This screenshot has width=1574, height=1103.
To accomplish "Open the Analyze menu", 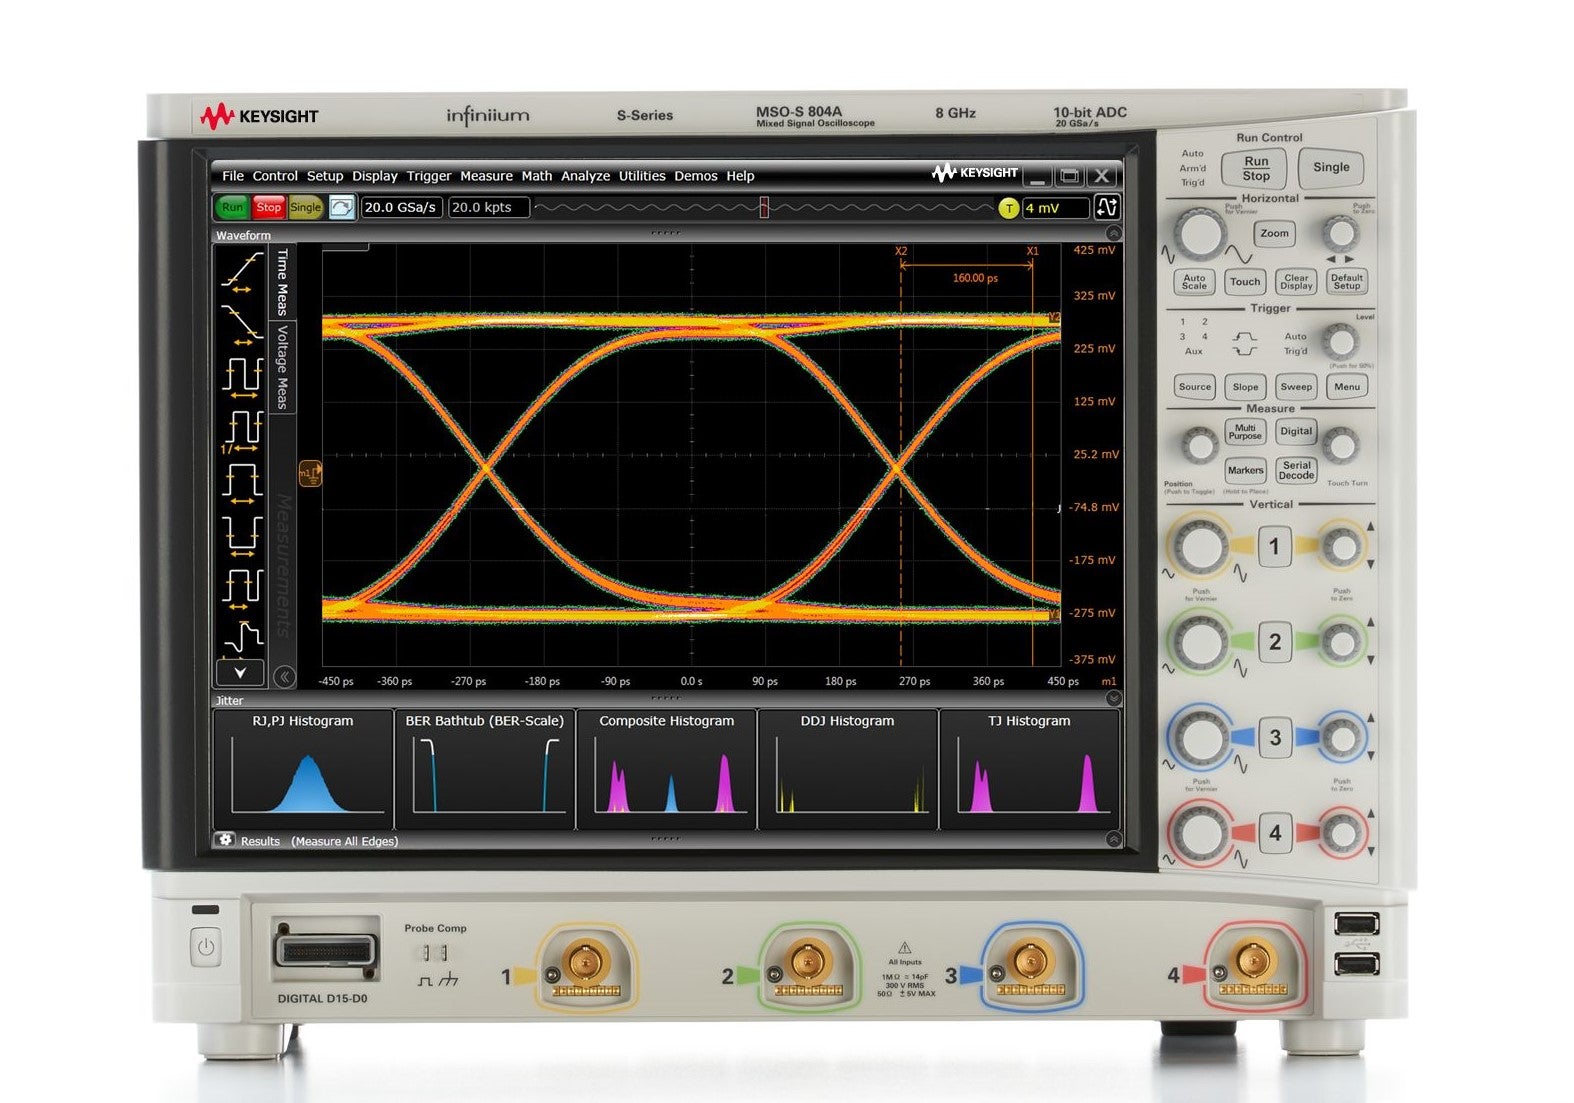I will click(585, 176).
